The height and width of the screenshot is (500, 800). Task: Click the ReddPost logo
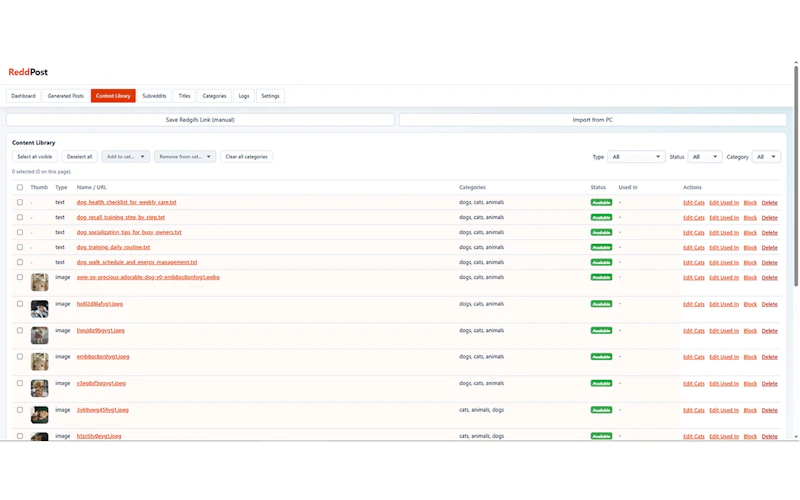point(28,72)
